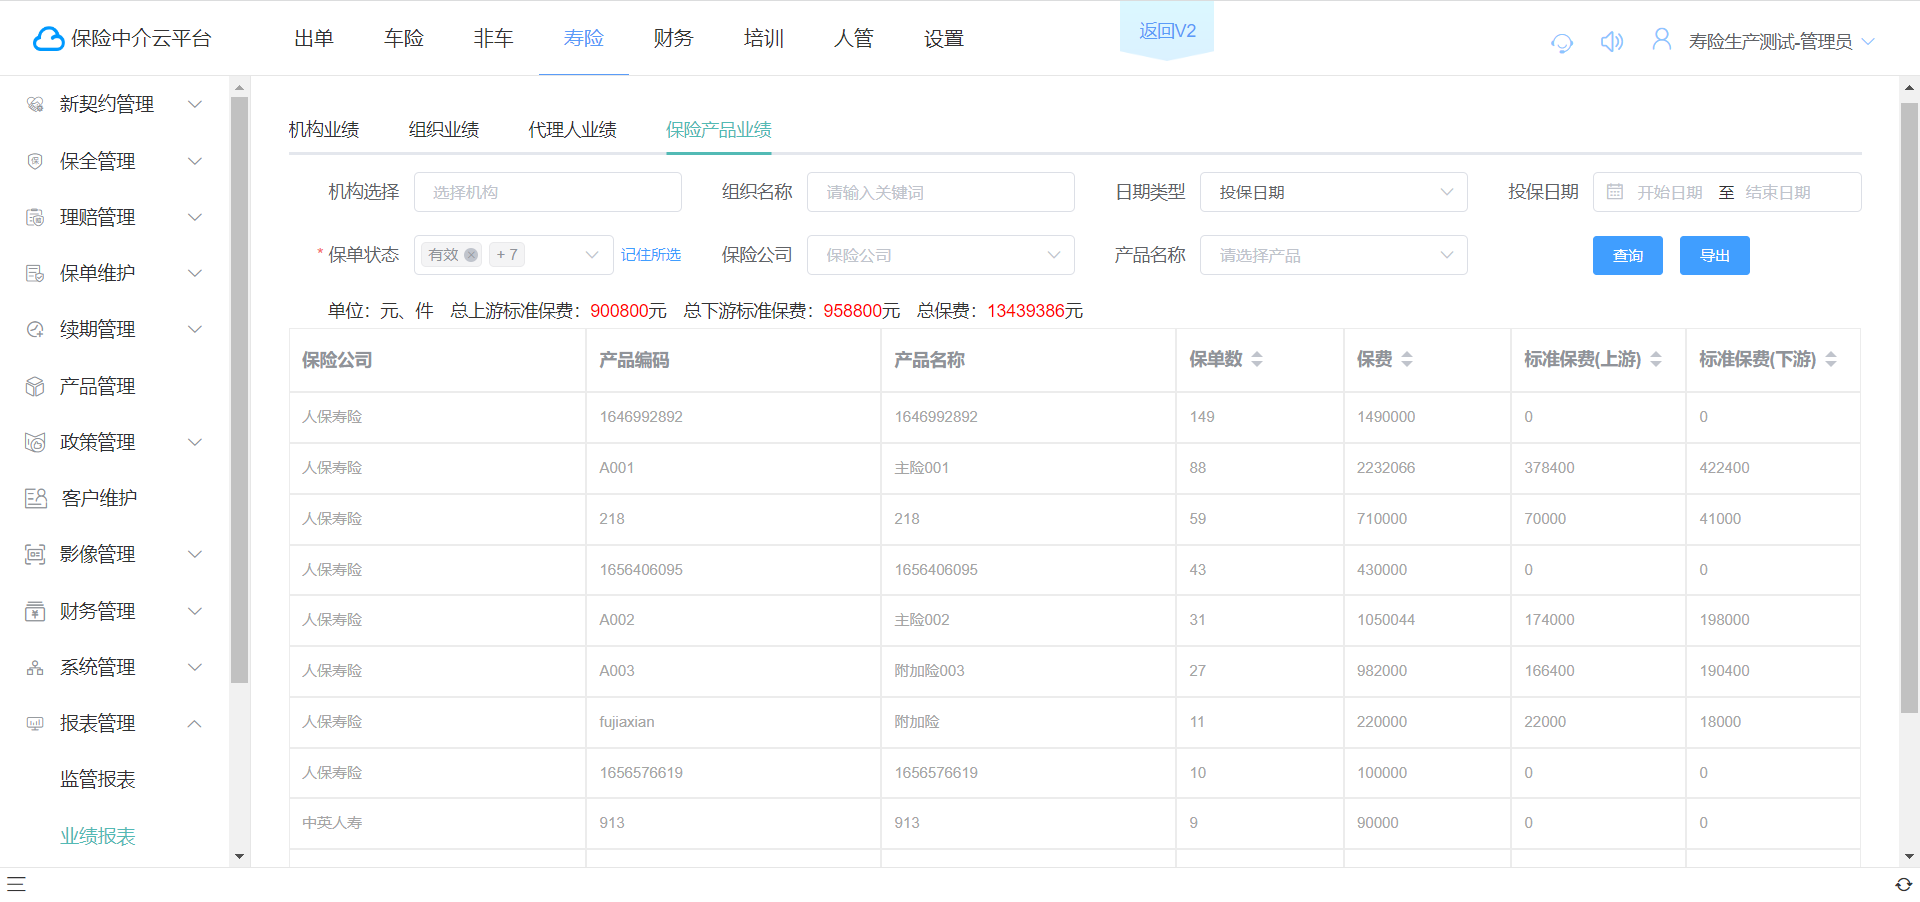Click the 记住所选 link

[x=651, y=255]
